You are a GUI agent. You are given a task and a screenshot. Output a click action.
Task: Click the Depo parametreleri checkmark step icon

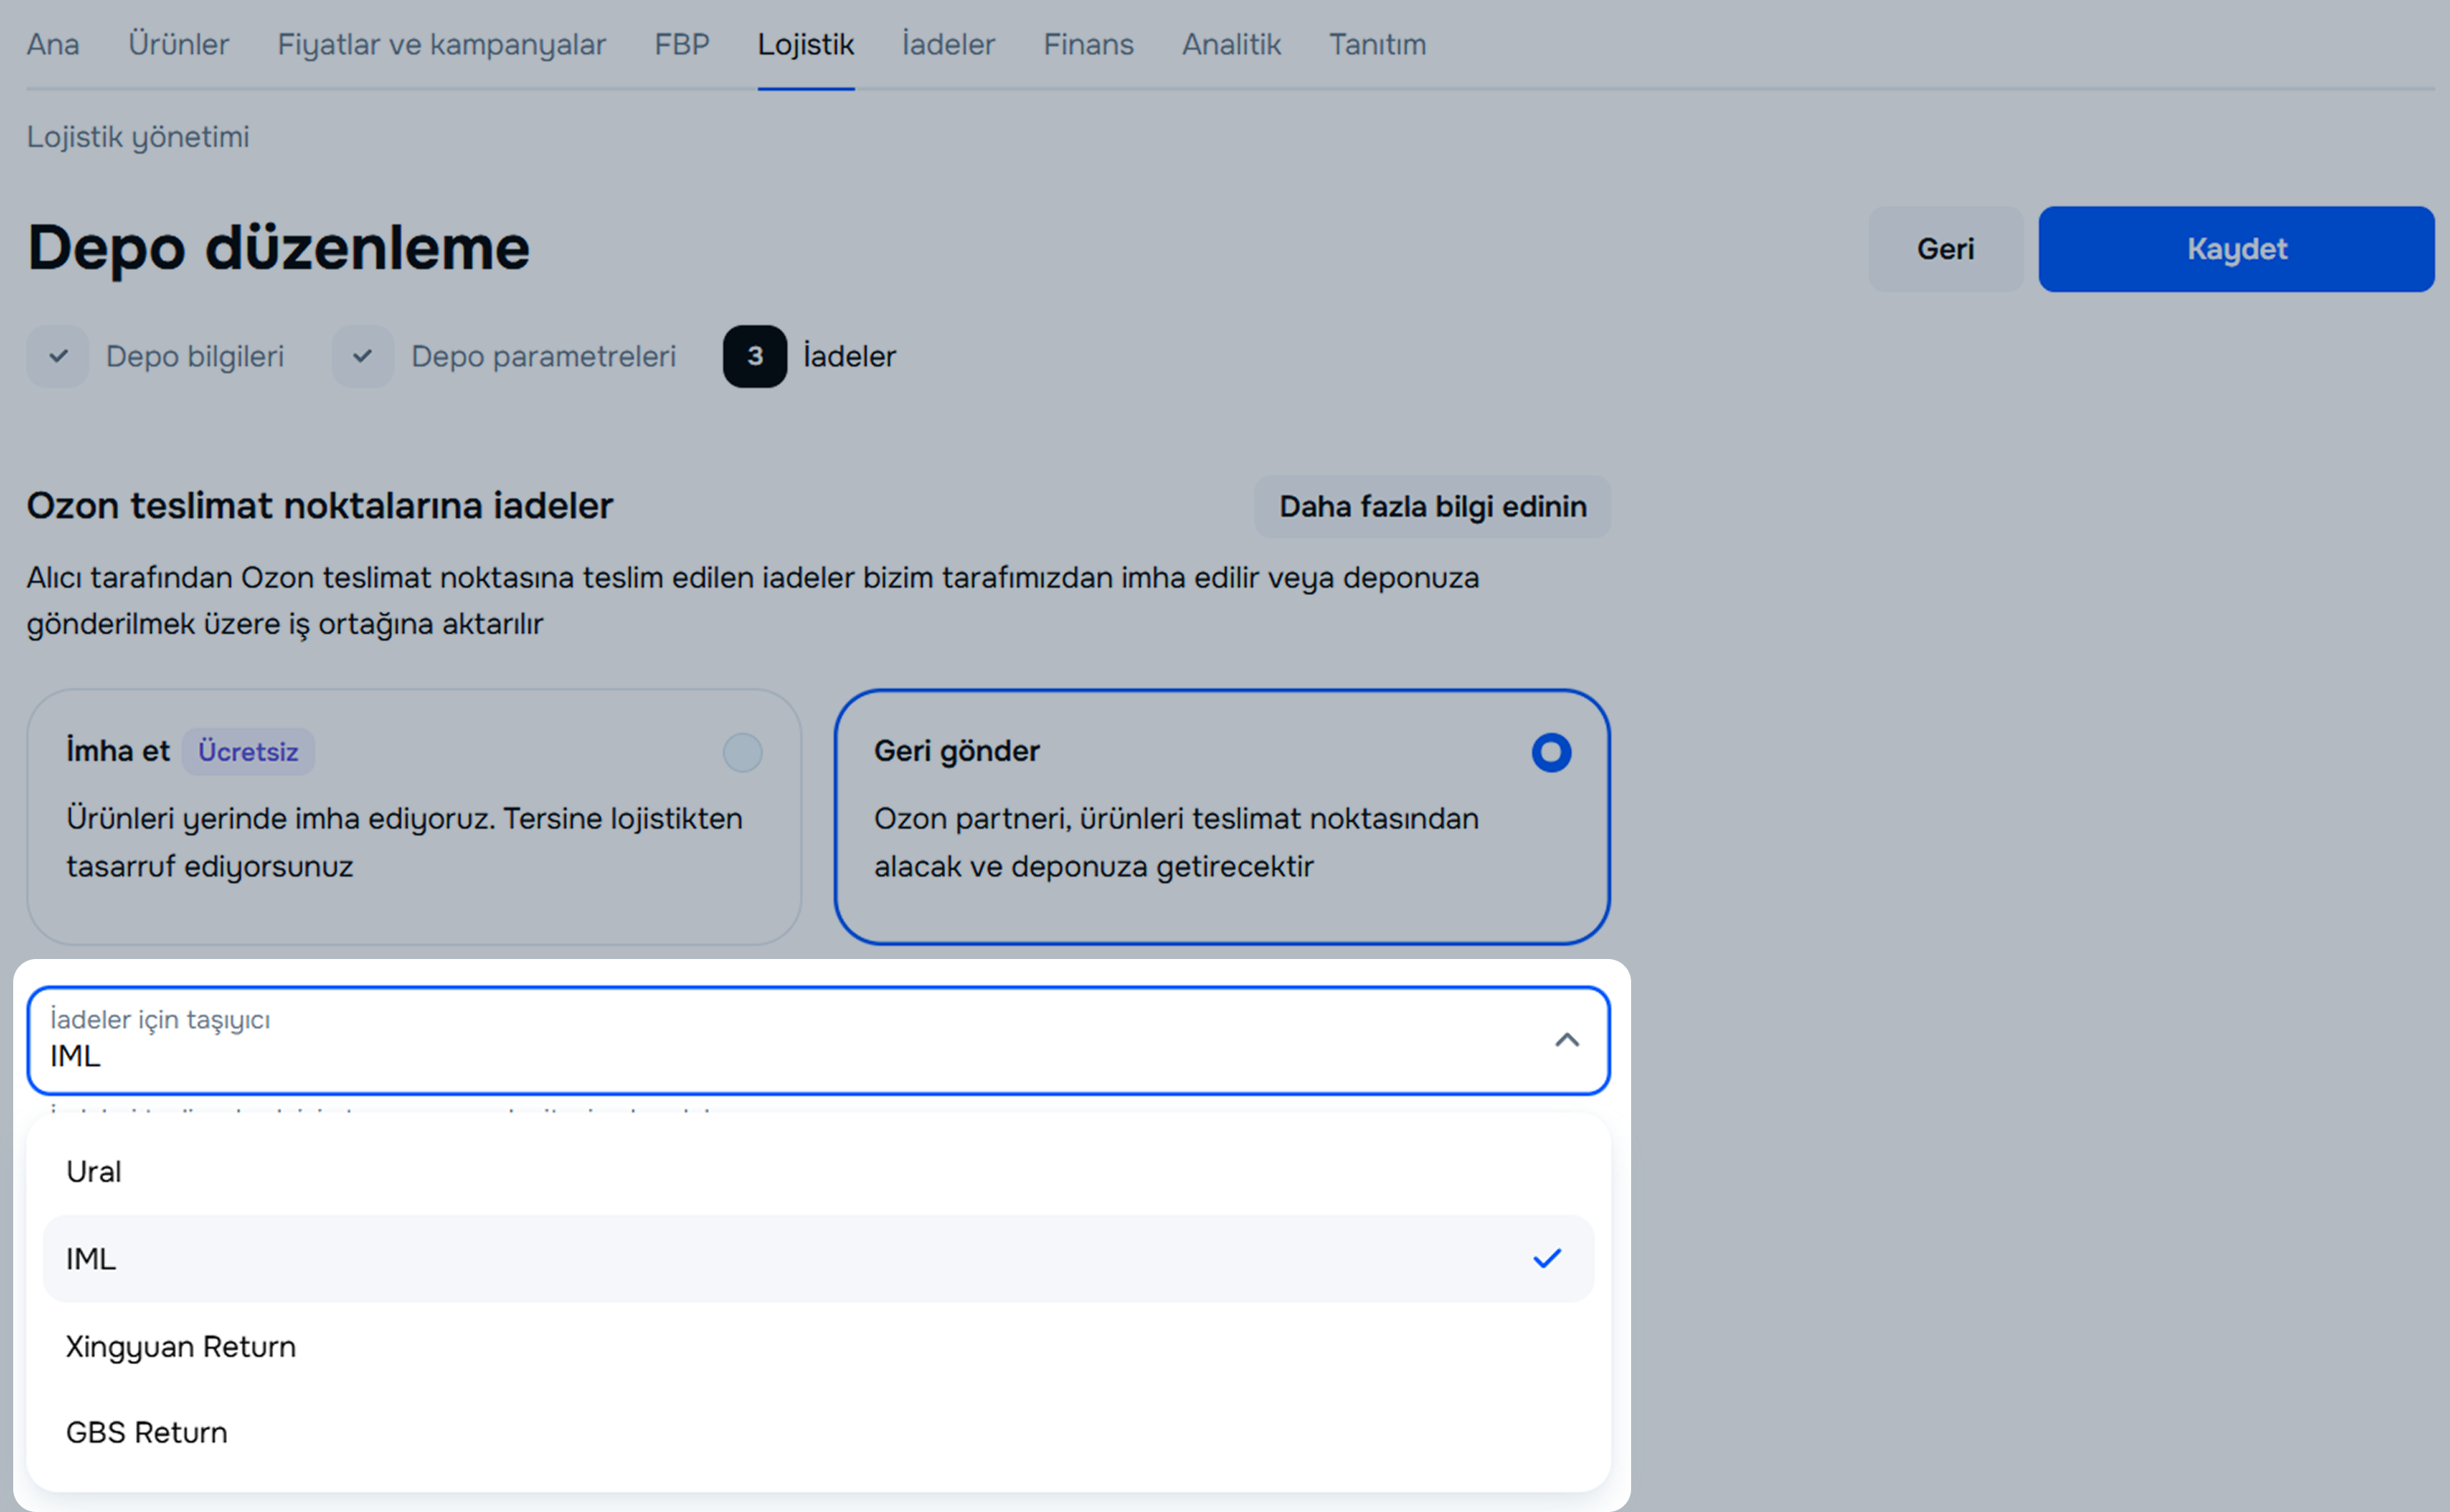click(x=362, y=356)
